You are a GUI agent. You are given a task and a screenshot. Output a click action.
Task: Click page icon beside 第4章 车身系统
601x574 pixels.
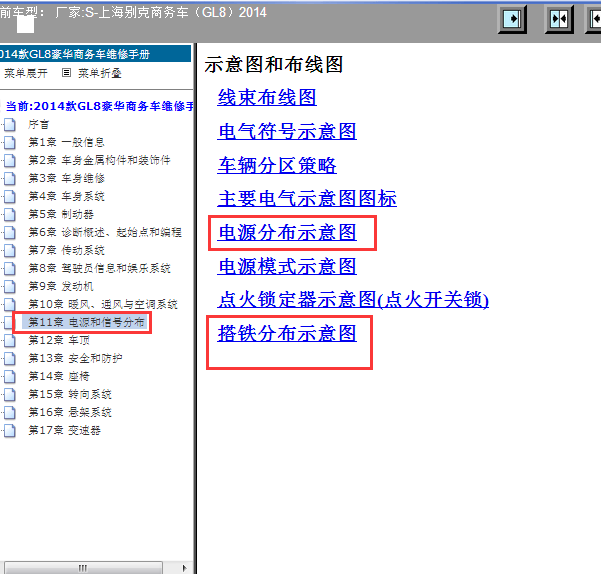[x=10, y=197]
